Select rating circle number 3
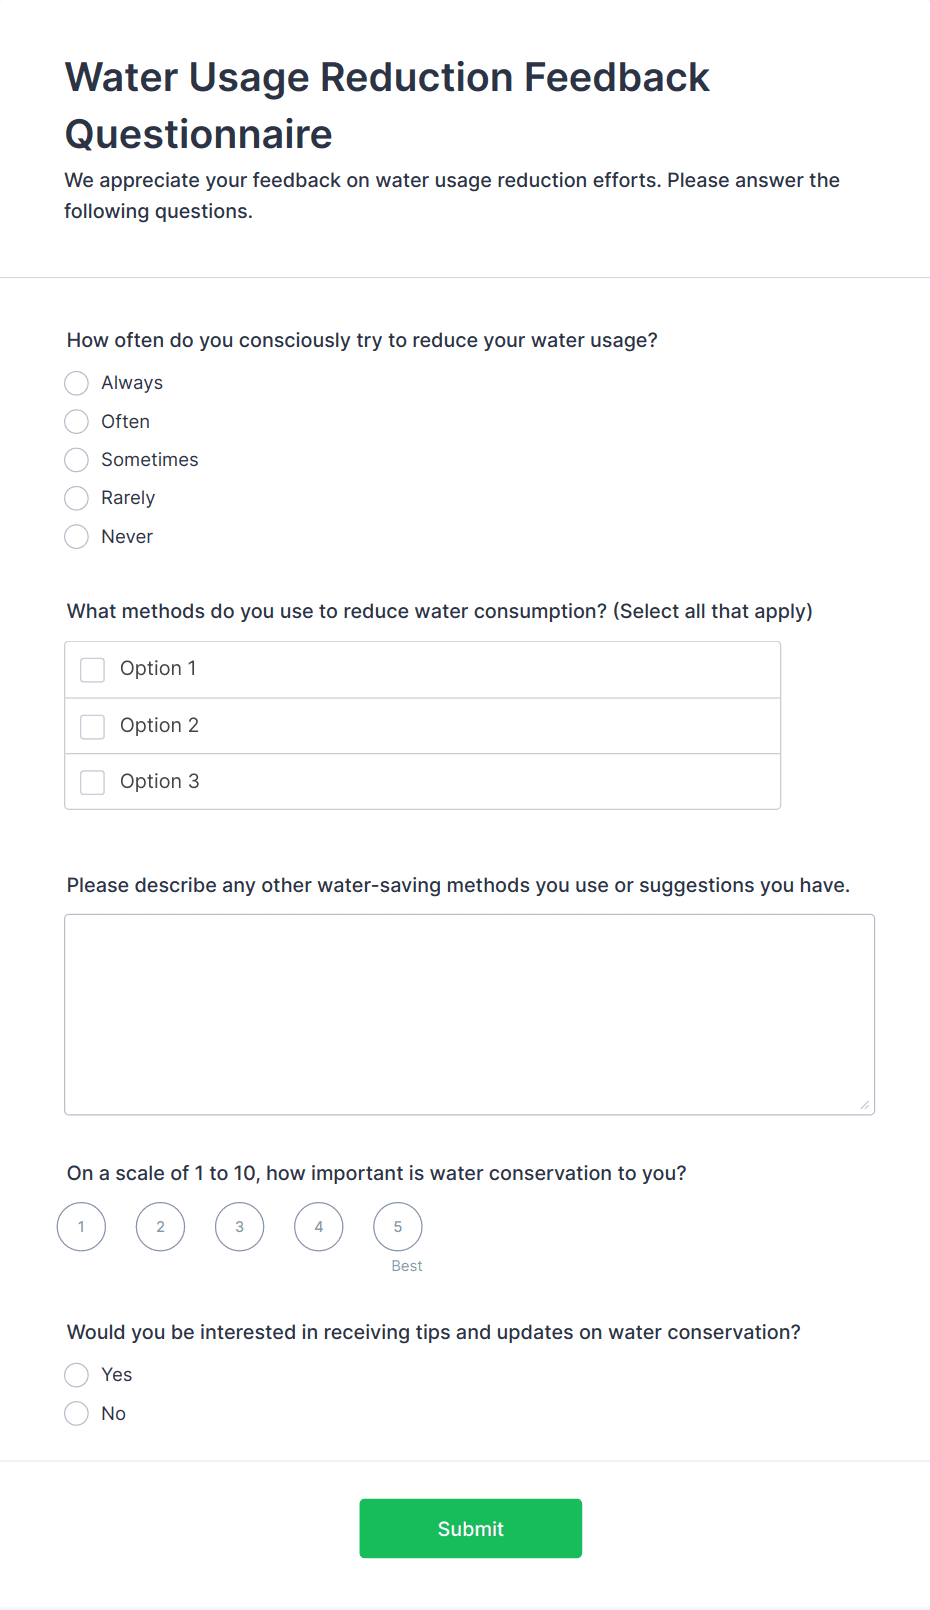Viewport: 930px width, 1610px height. pyautogui.click(x=239, y=1227)
